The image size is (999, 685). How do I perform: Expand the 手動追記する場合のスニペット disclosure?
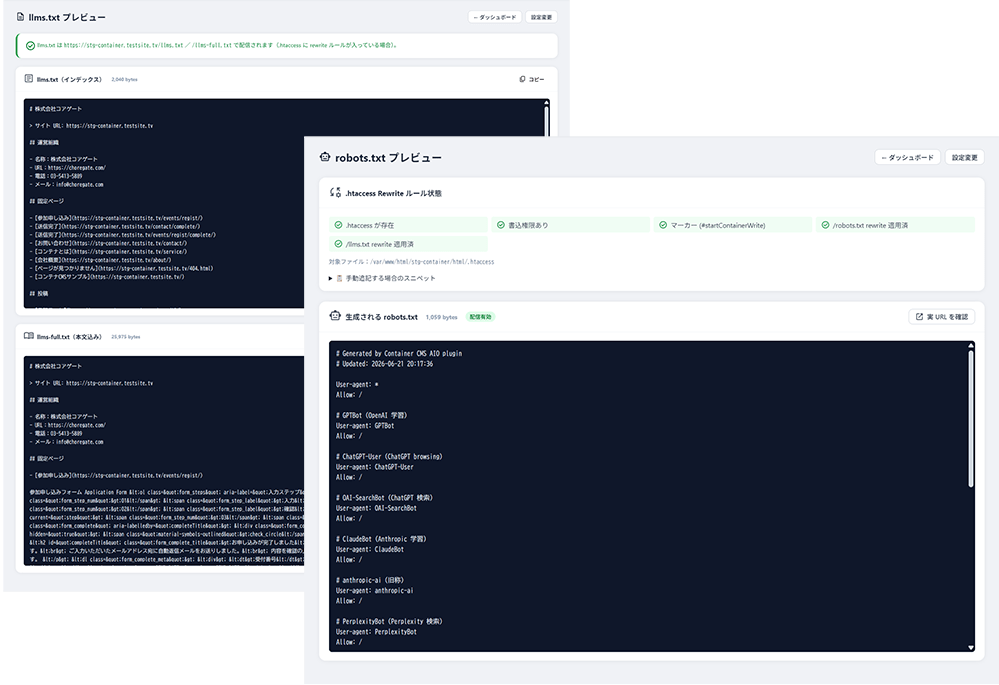pos(382,278)
